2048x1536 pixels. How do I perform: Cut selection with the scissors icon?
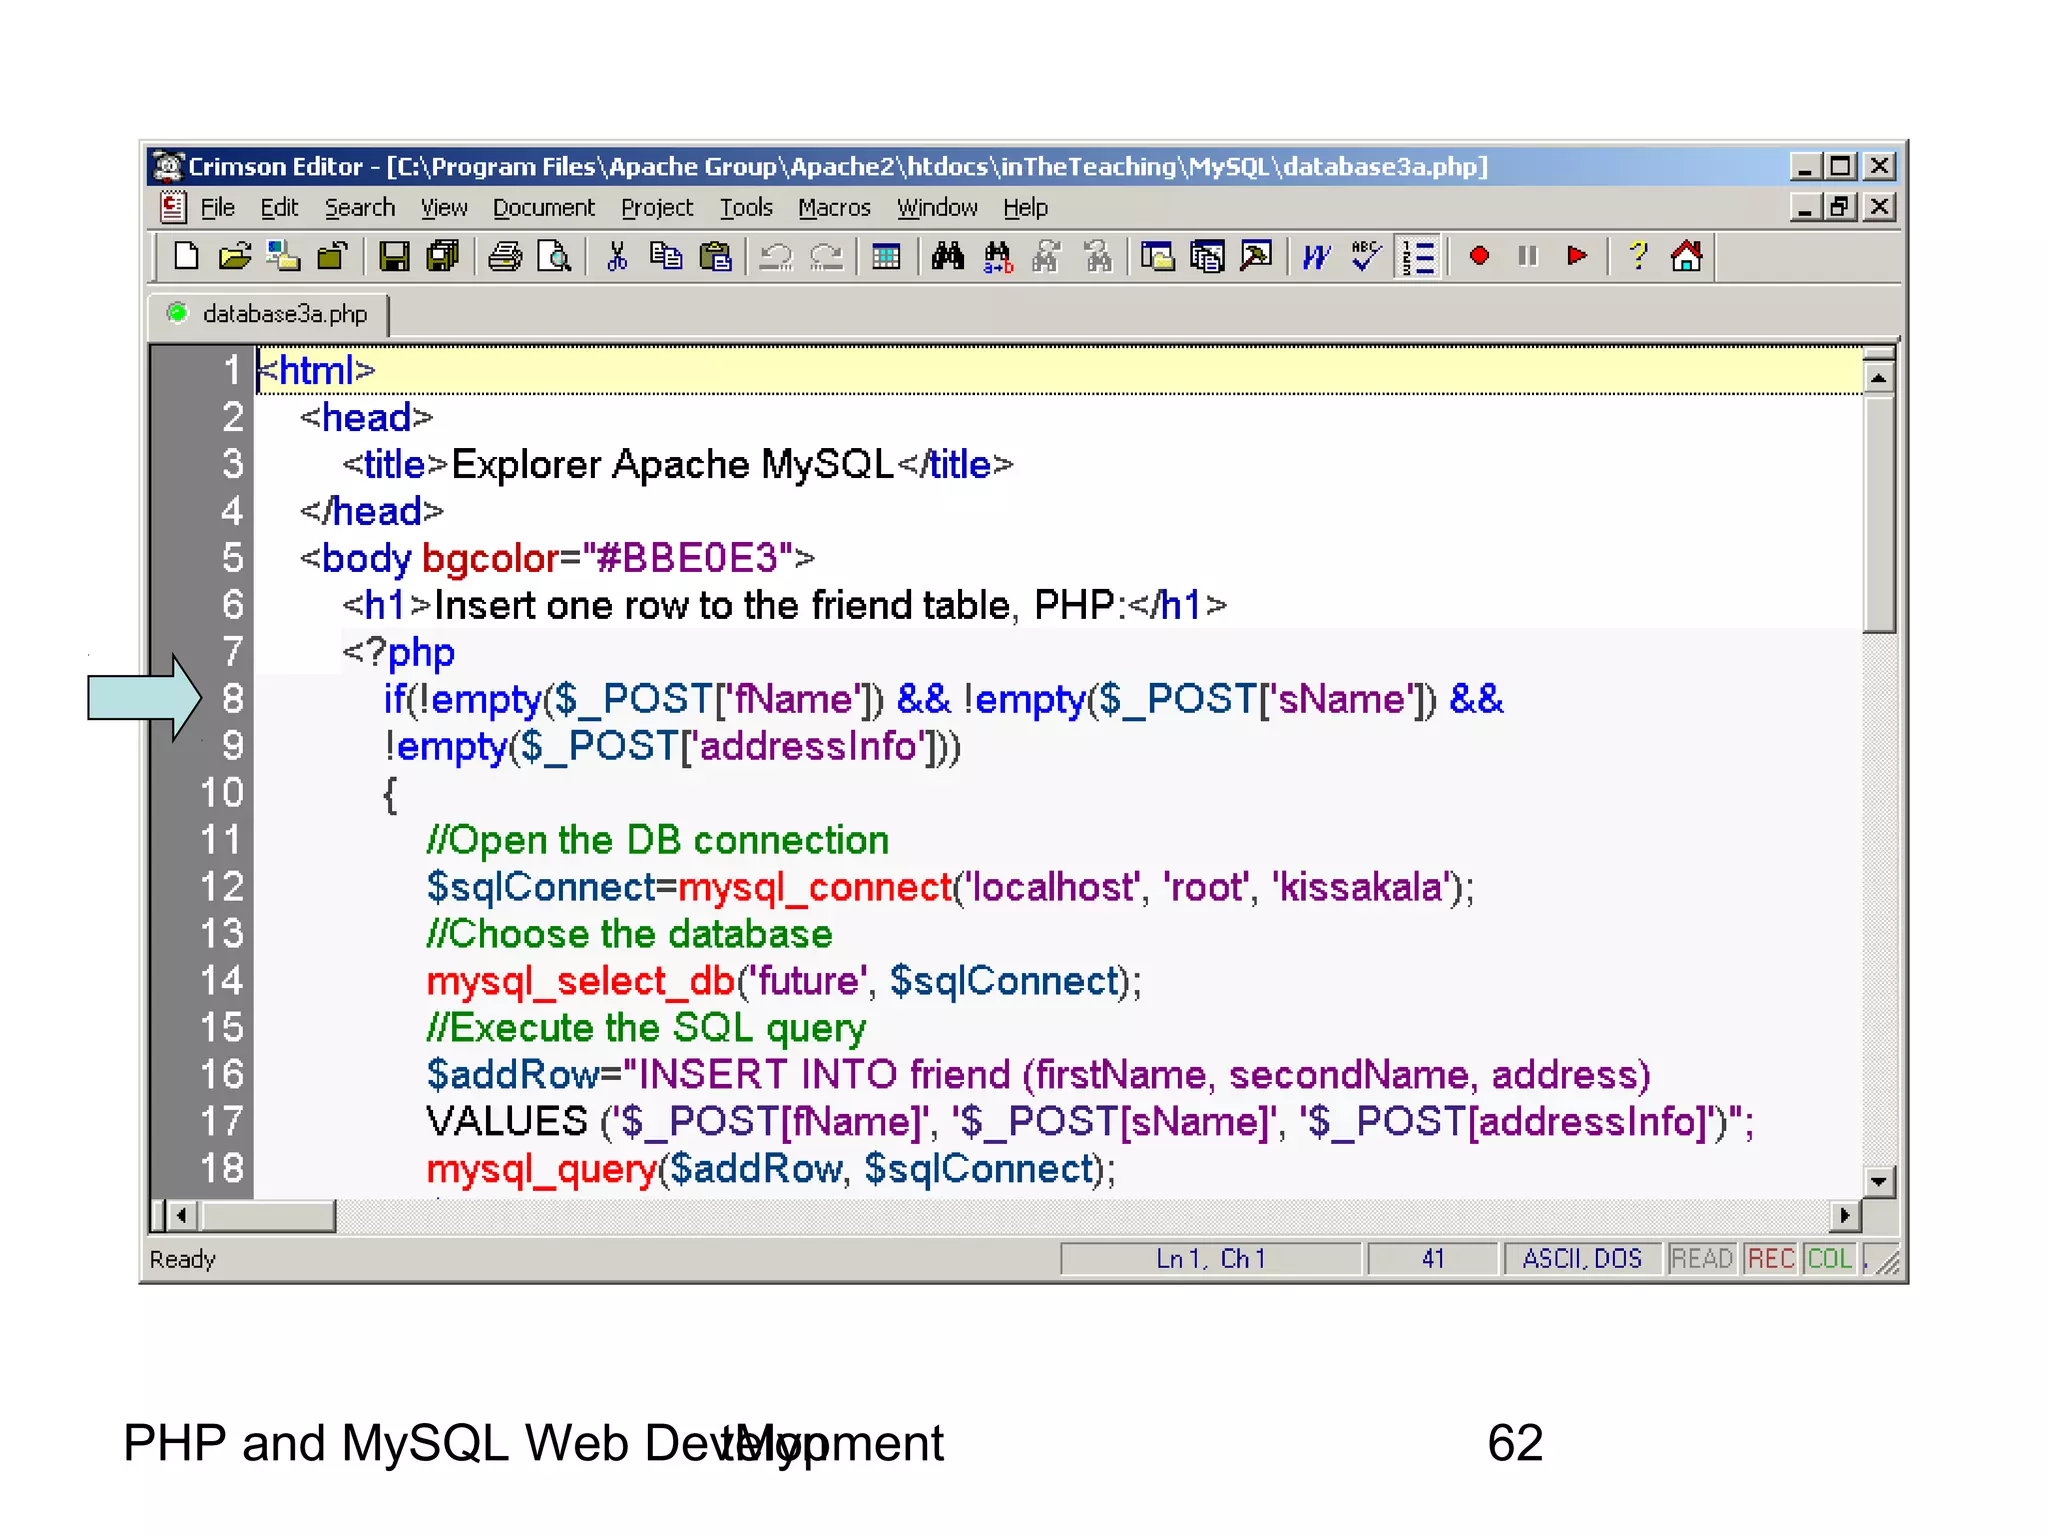[617, 257]
